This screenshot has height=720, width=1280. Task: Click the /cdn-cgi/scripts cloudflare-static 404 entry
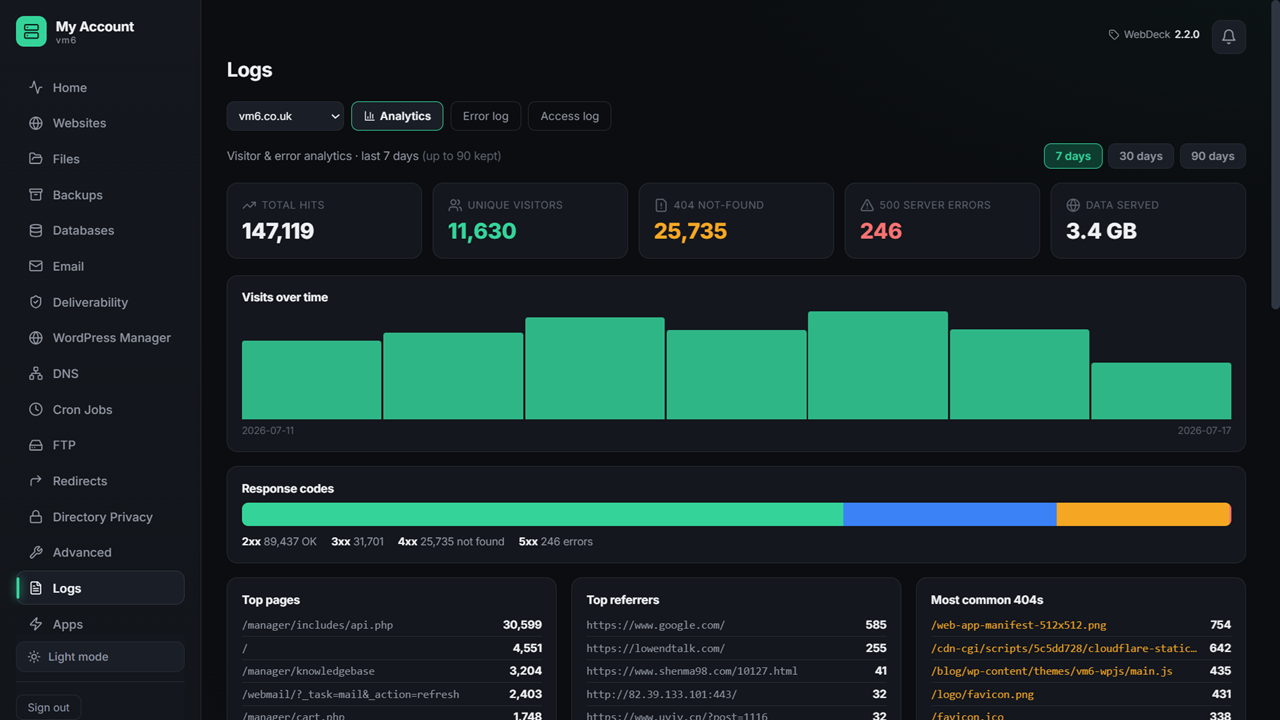[x=1081, y=648]
